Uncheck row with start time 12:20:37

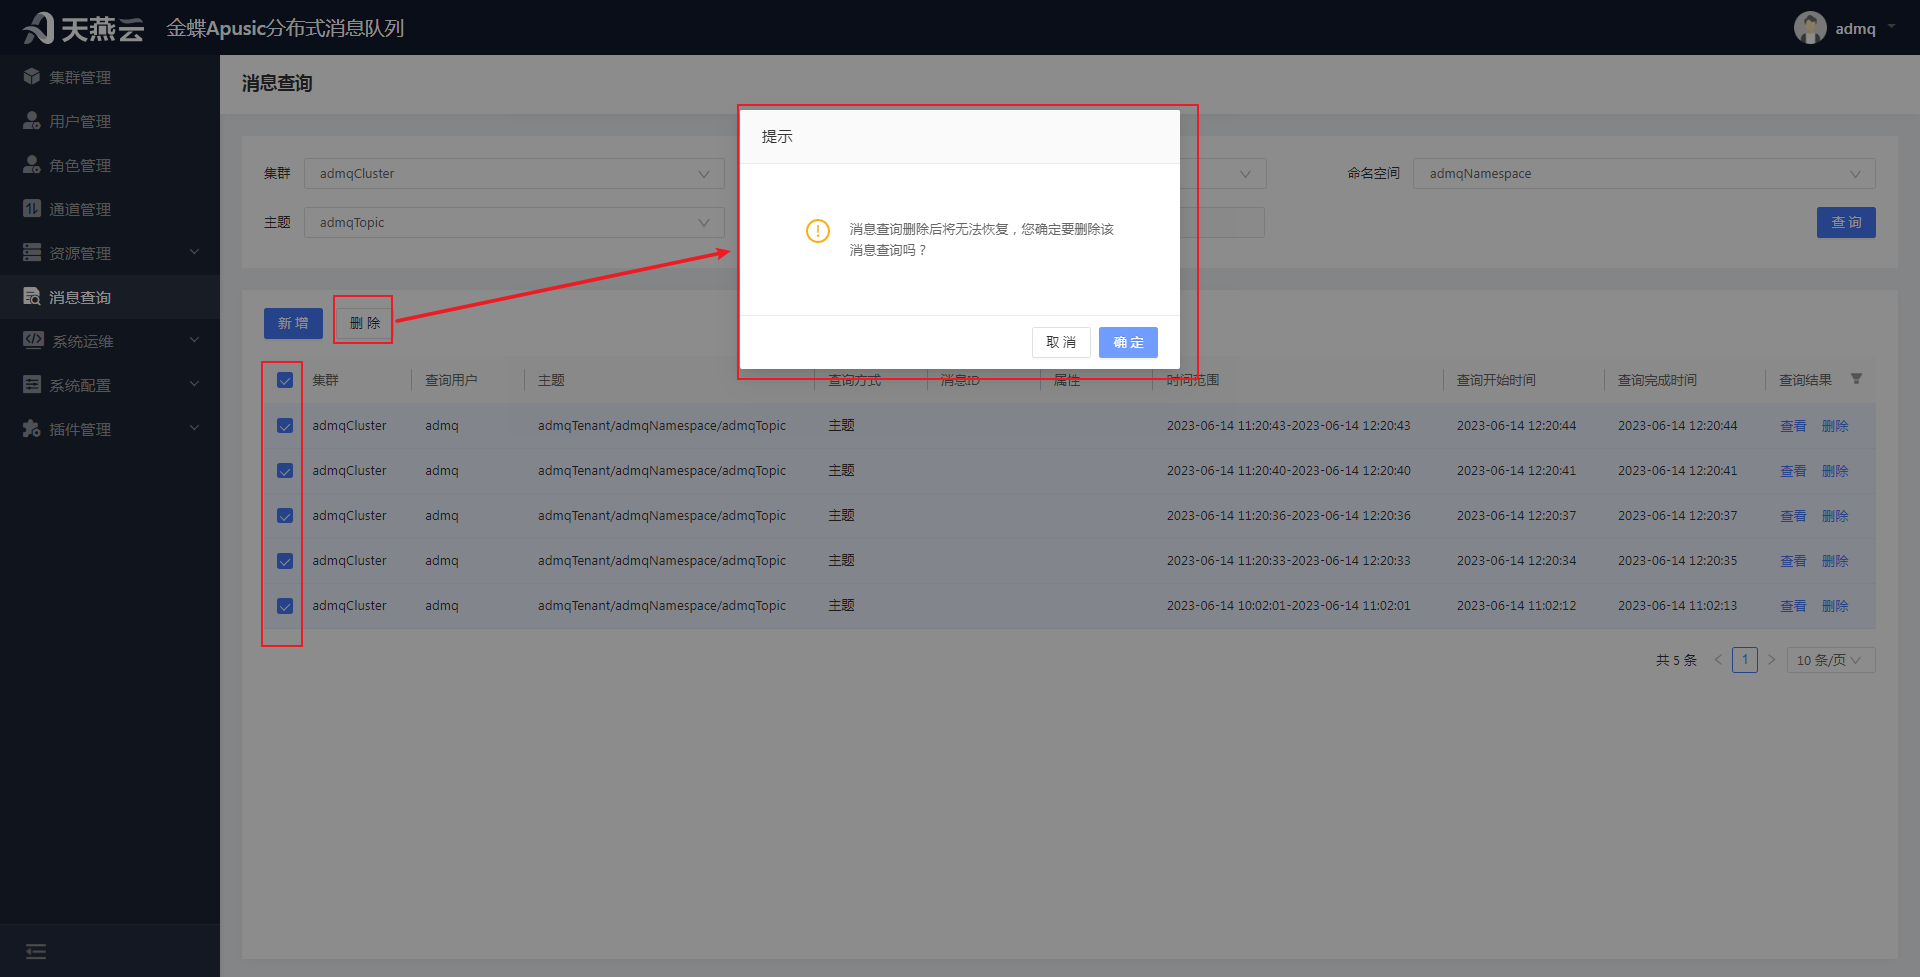point(285,516)
